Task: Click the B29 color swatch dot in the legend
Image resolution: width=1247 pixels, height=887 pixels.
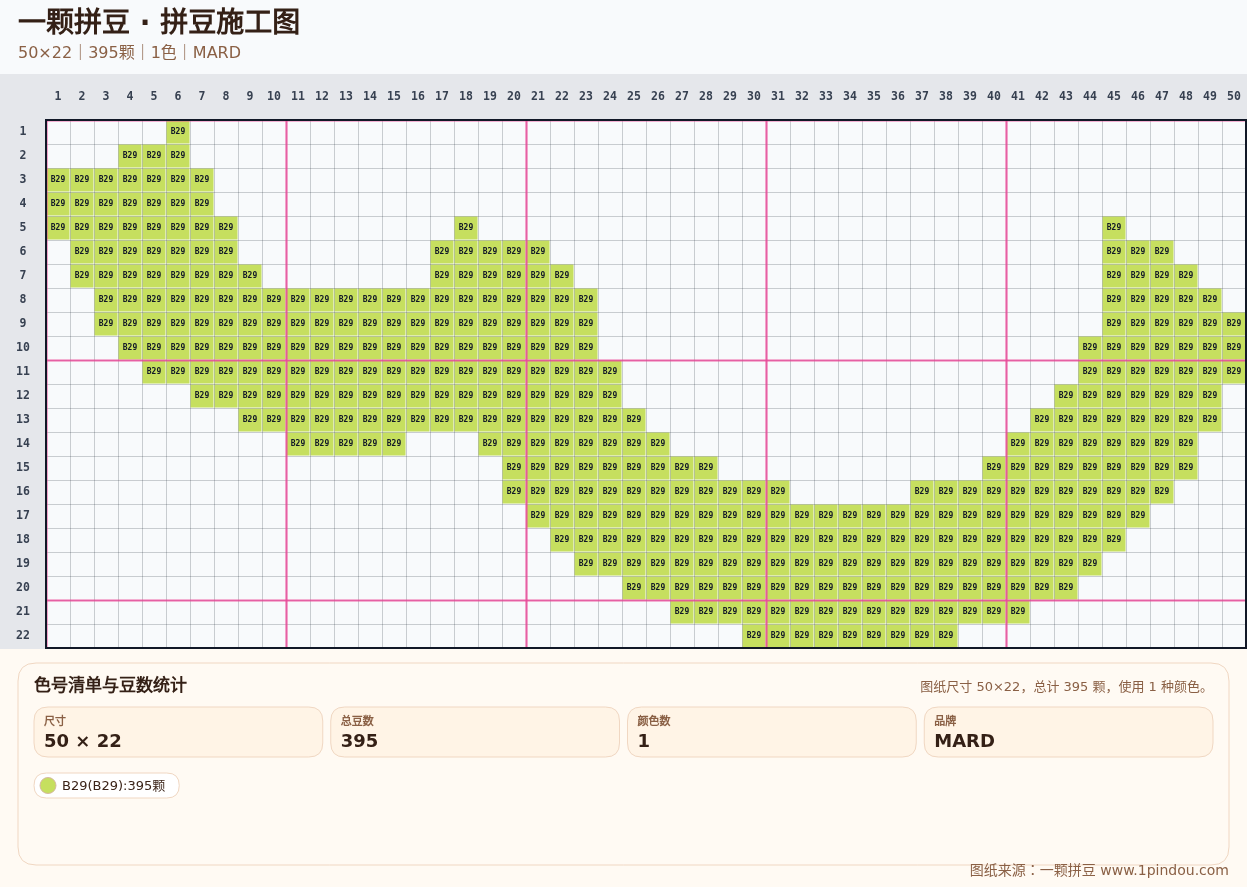Action: pyautogui.click(x=48, y=786)
